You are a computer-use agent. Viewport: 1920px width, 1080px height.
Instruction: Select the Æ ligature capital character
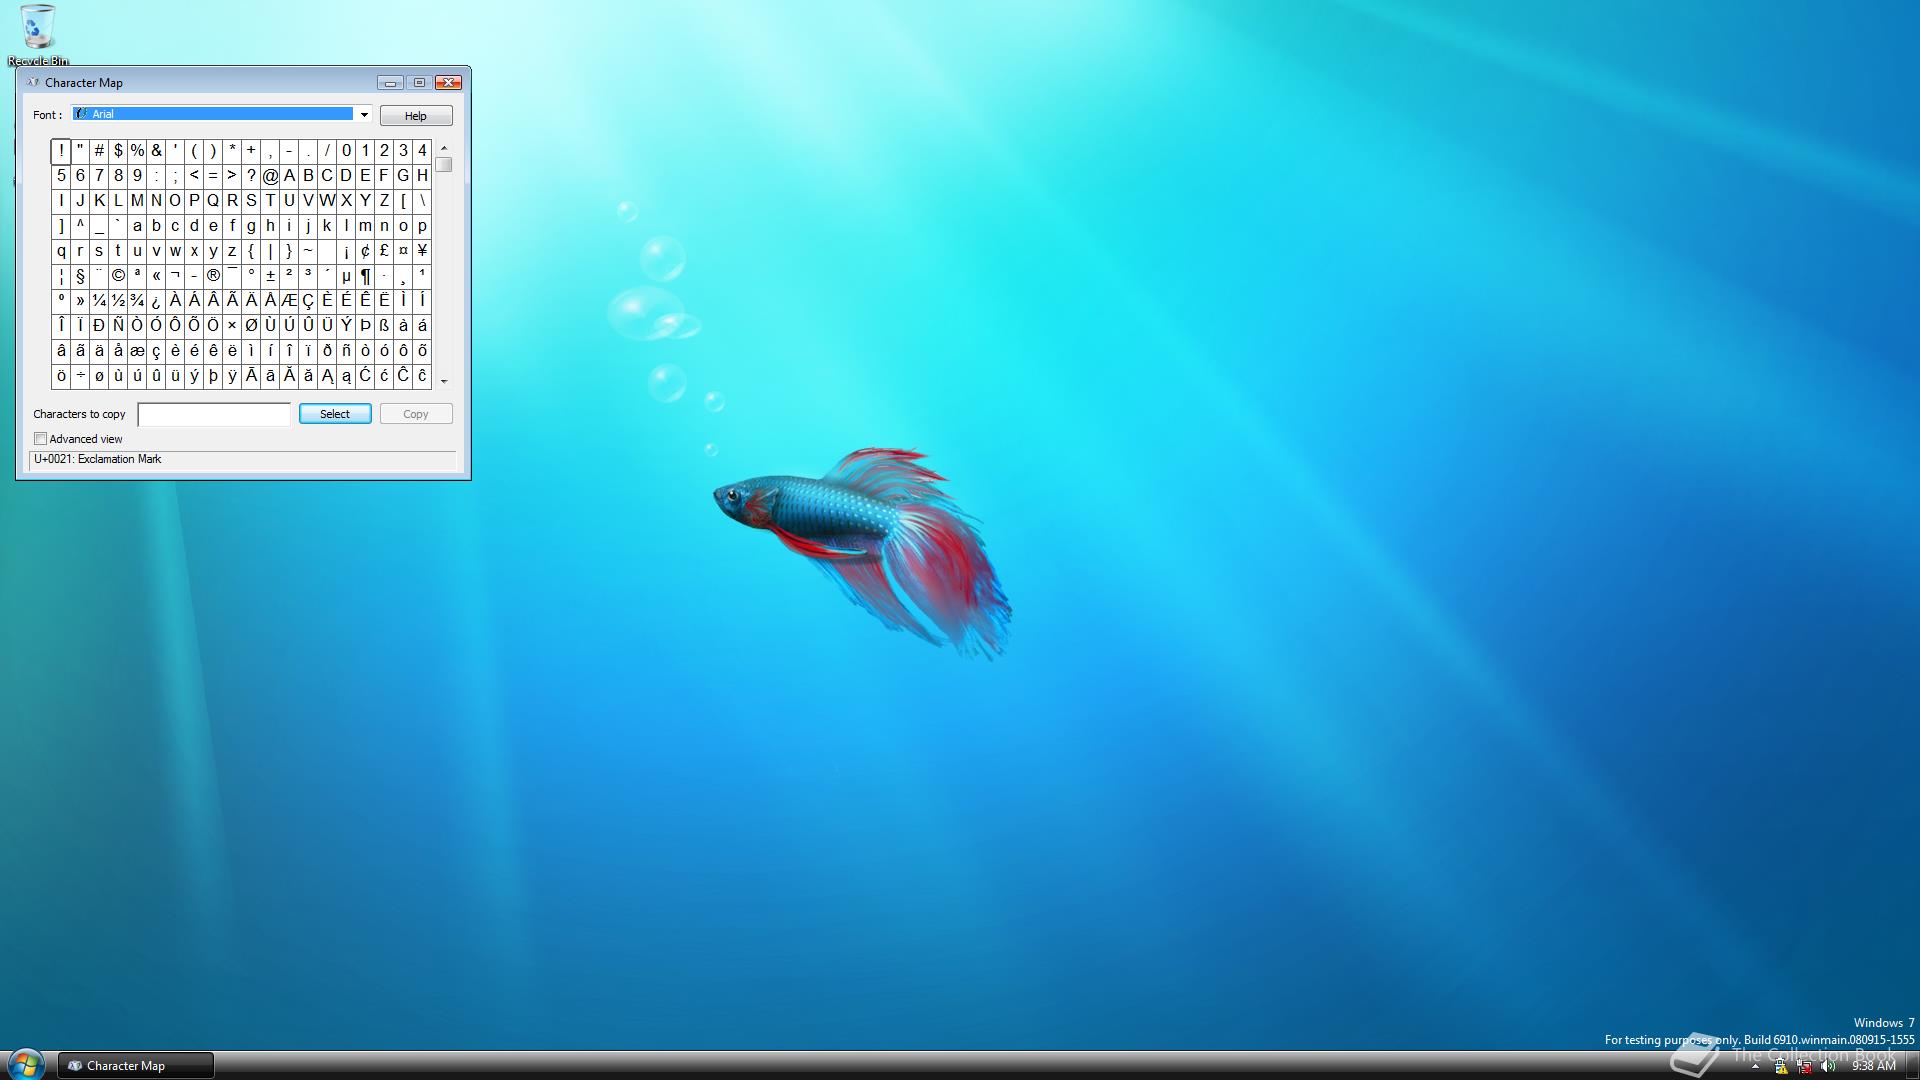click(x=289, y=301)
